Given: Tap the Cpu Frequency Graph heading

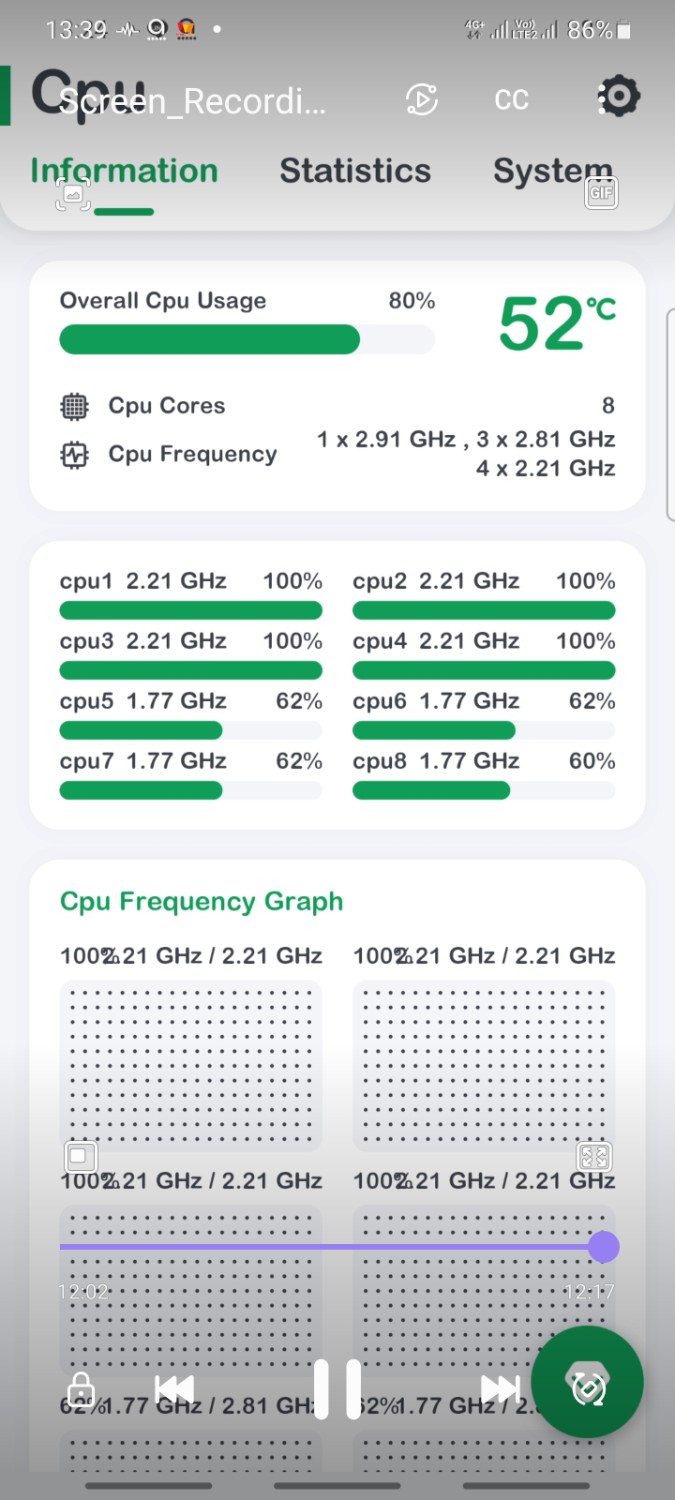Looking at the screenshot, I should [201, 901].
